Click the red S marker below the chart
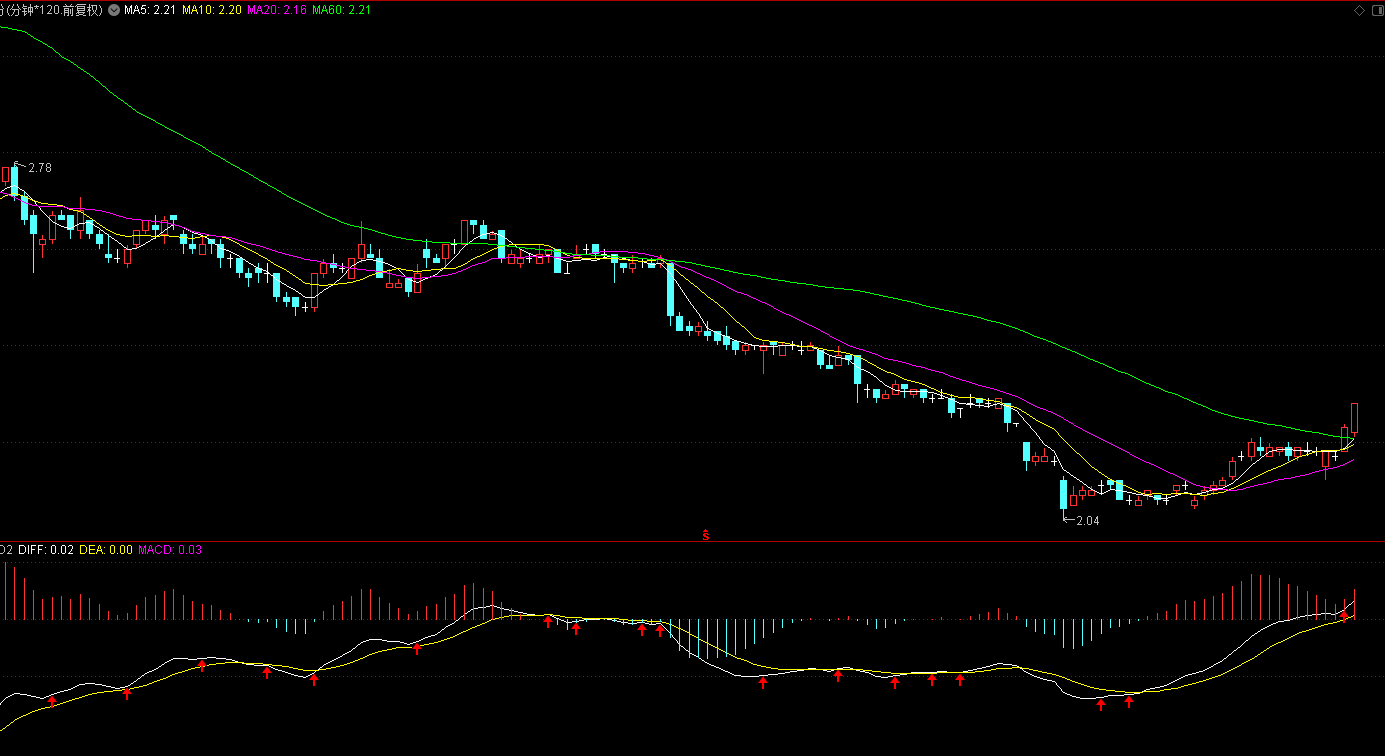1385x756 pixels. click(x=705, y=535)
